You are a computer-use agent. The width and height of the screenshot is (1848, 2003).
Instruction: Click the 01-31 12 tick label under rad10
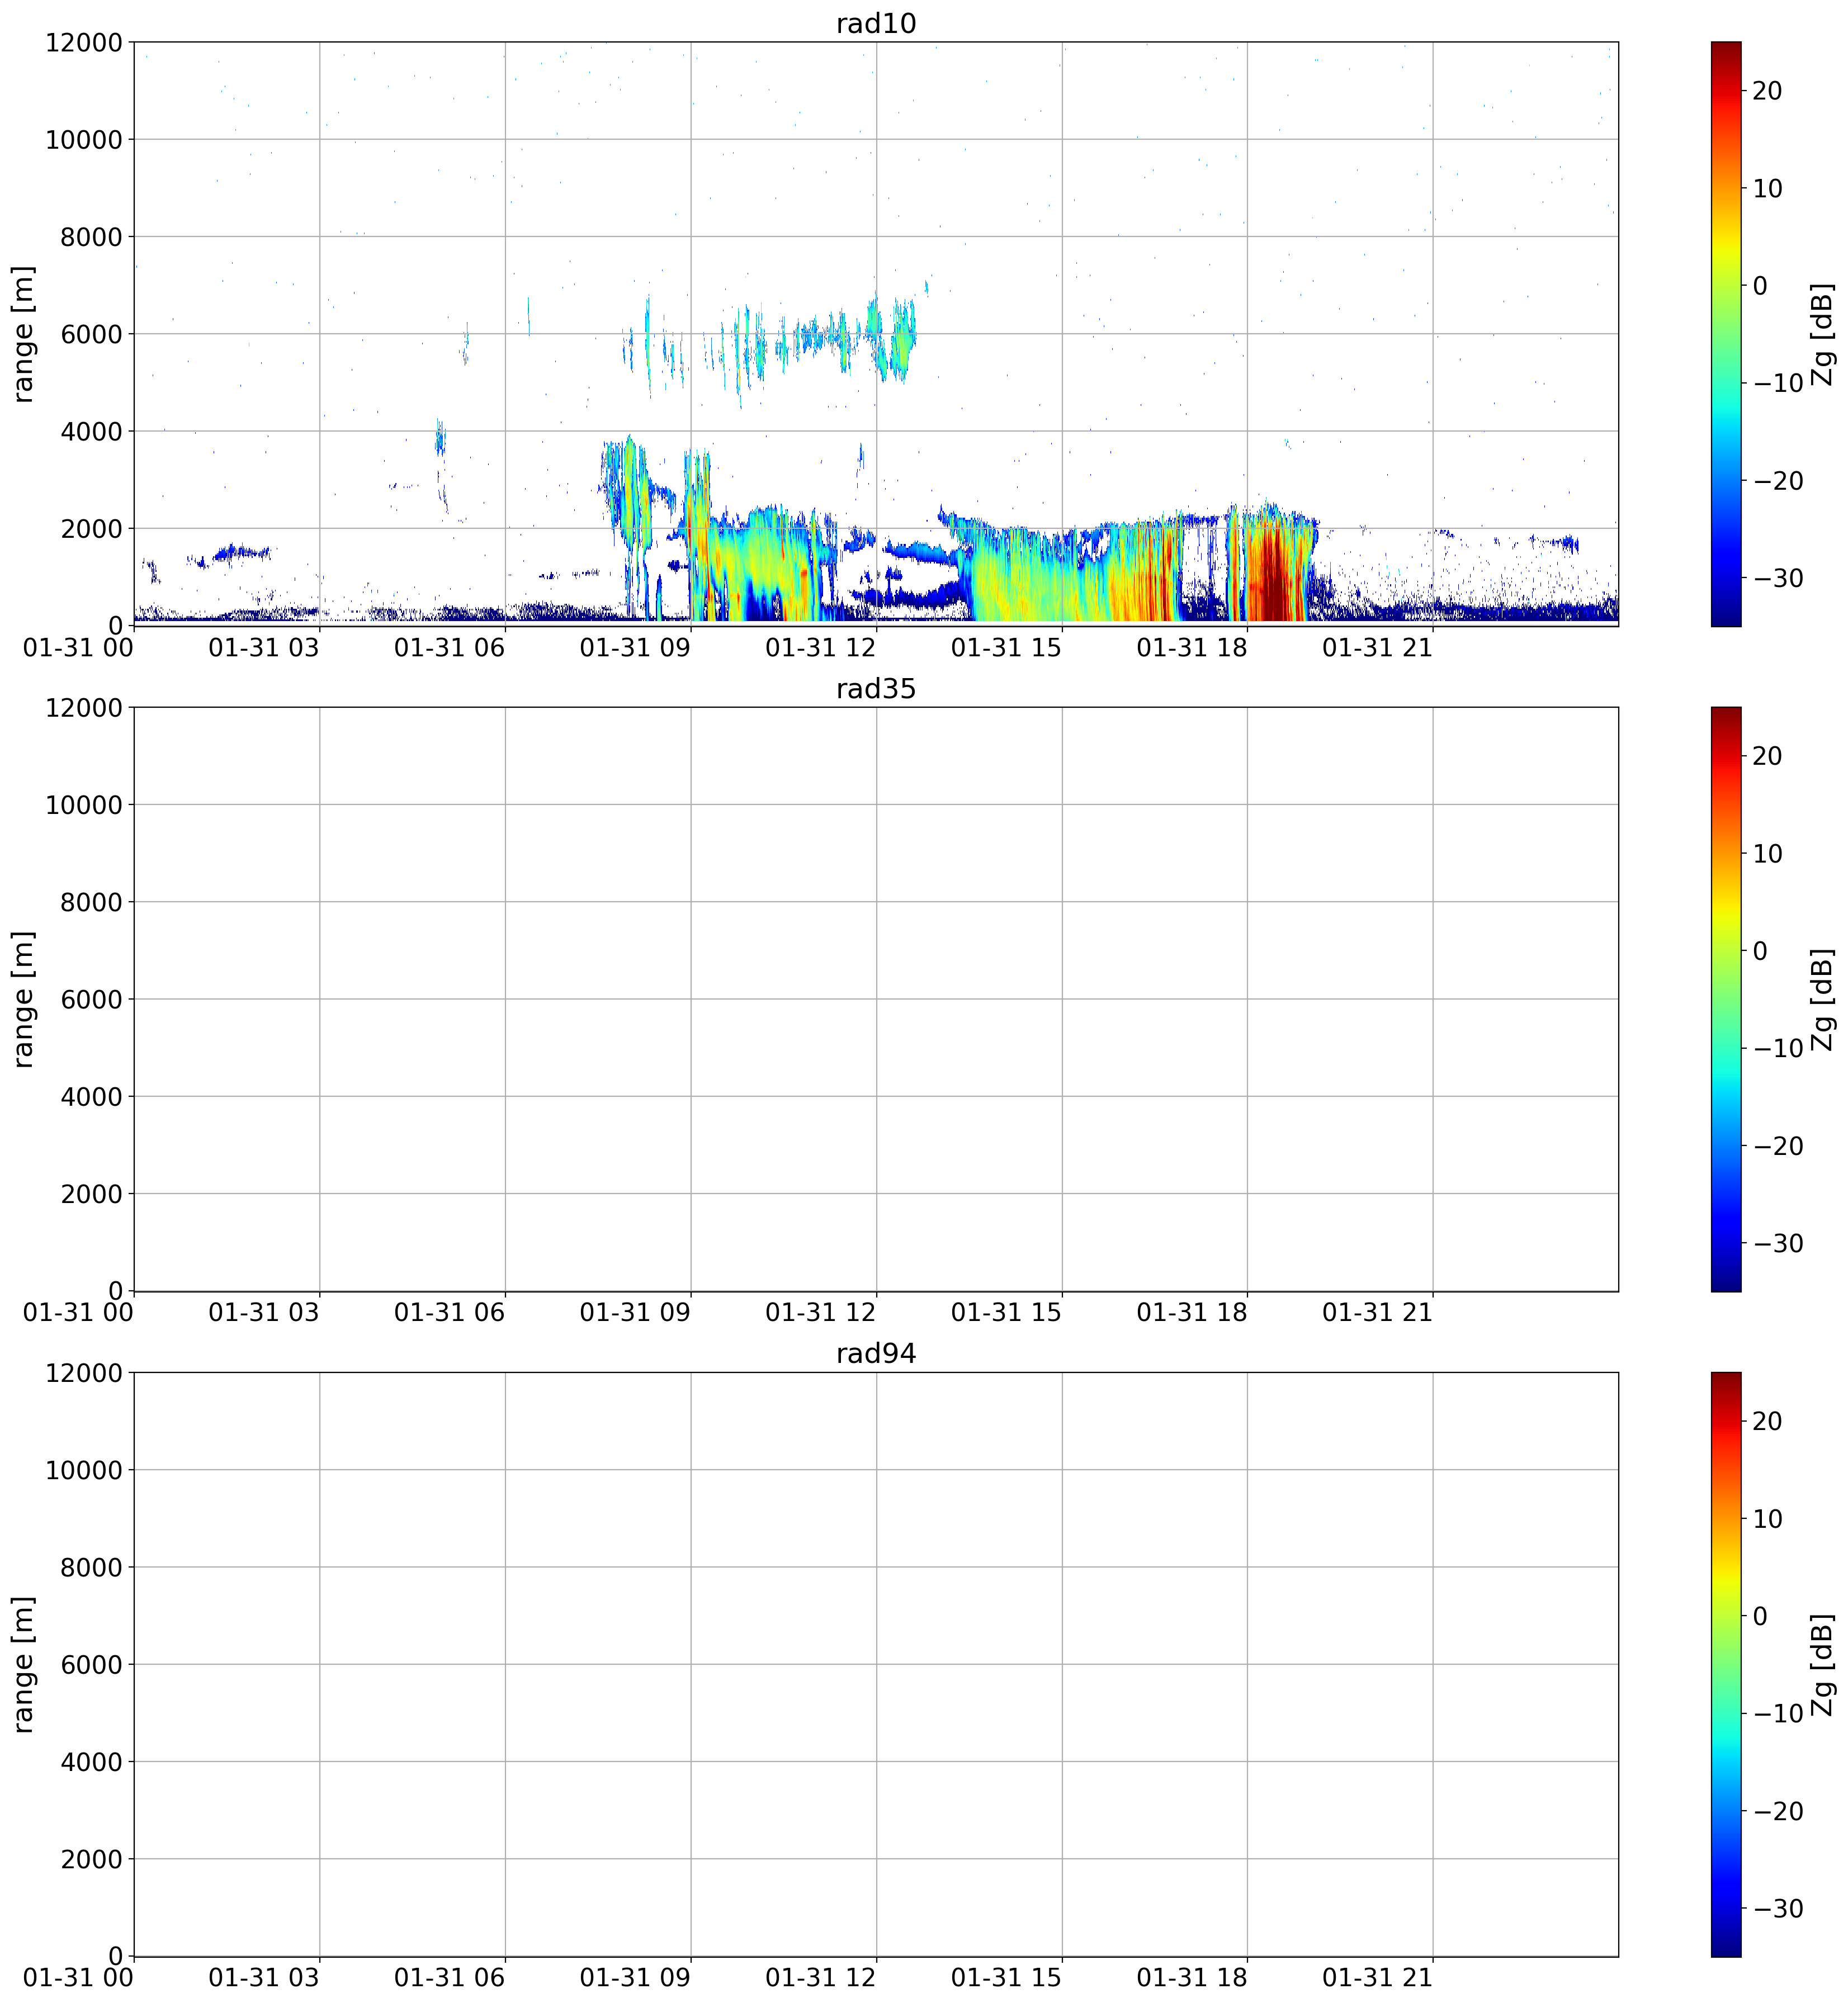tap(821, 647)
